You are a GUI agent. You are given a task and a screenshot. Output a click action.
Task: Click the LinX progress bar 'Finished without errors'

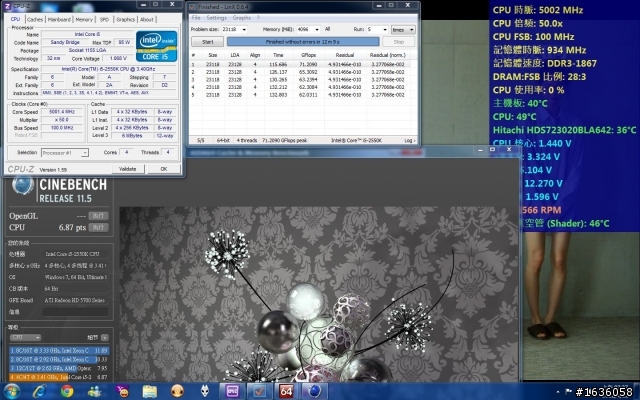303,42
